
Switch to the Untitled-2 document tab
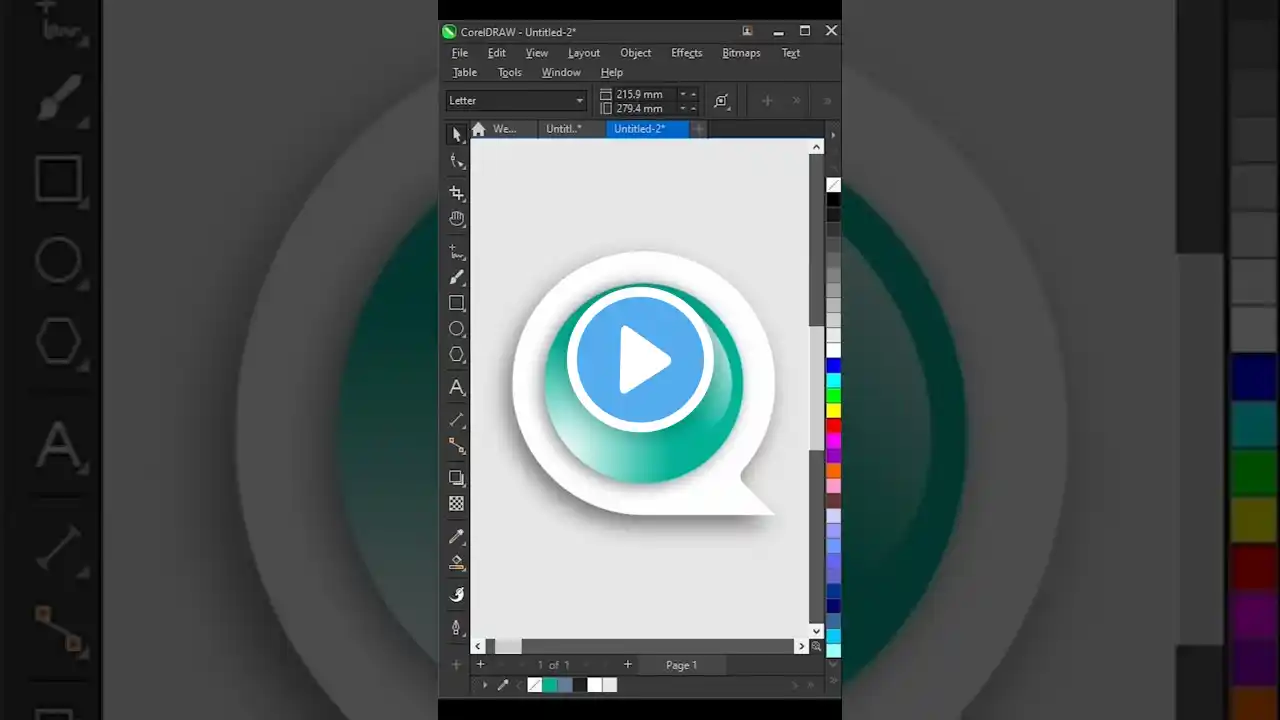(x=640, y=129)
